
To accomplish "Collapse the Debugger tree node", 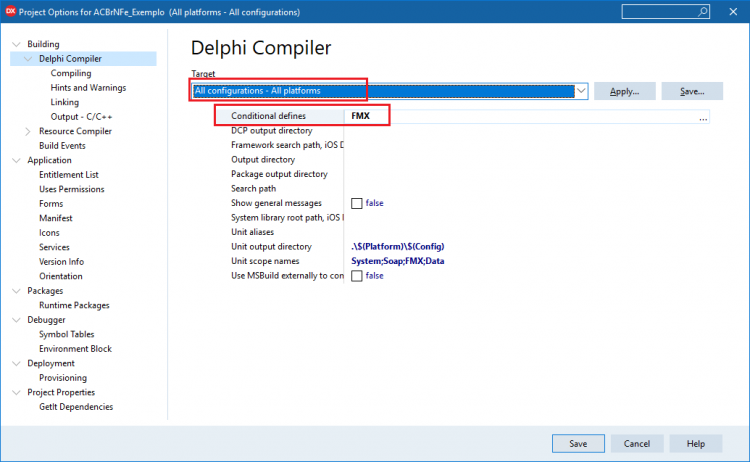I will pyautogui.click(x=16, y=320).
